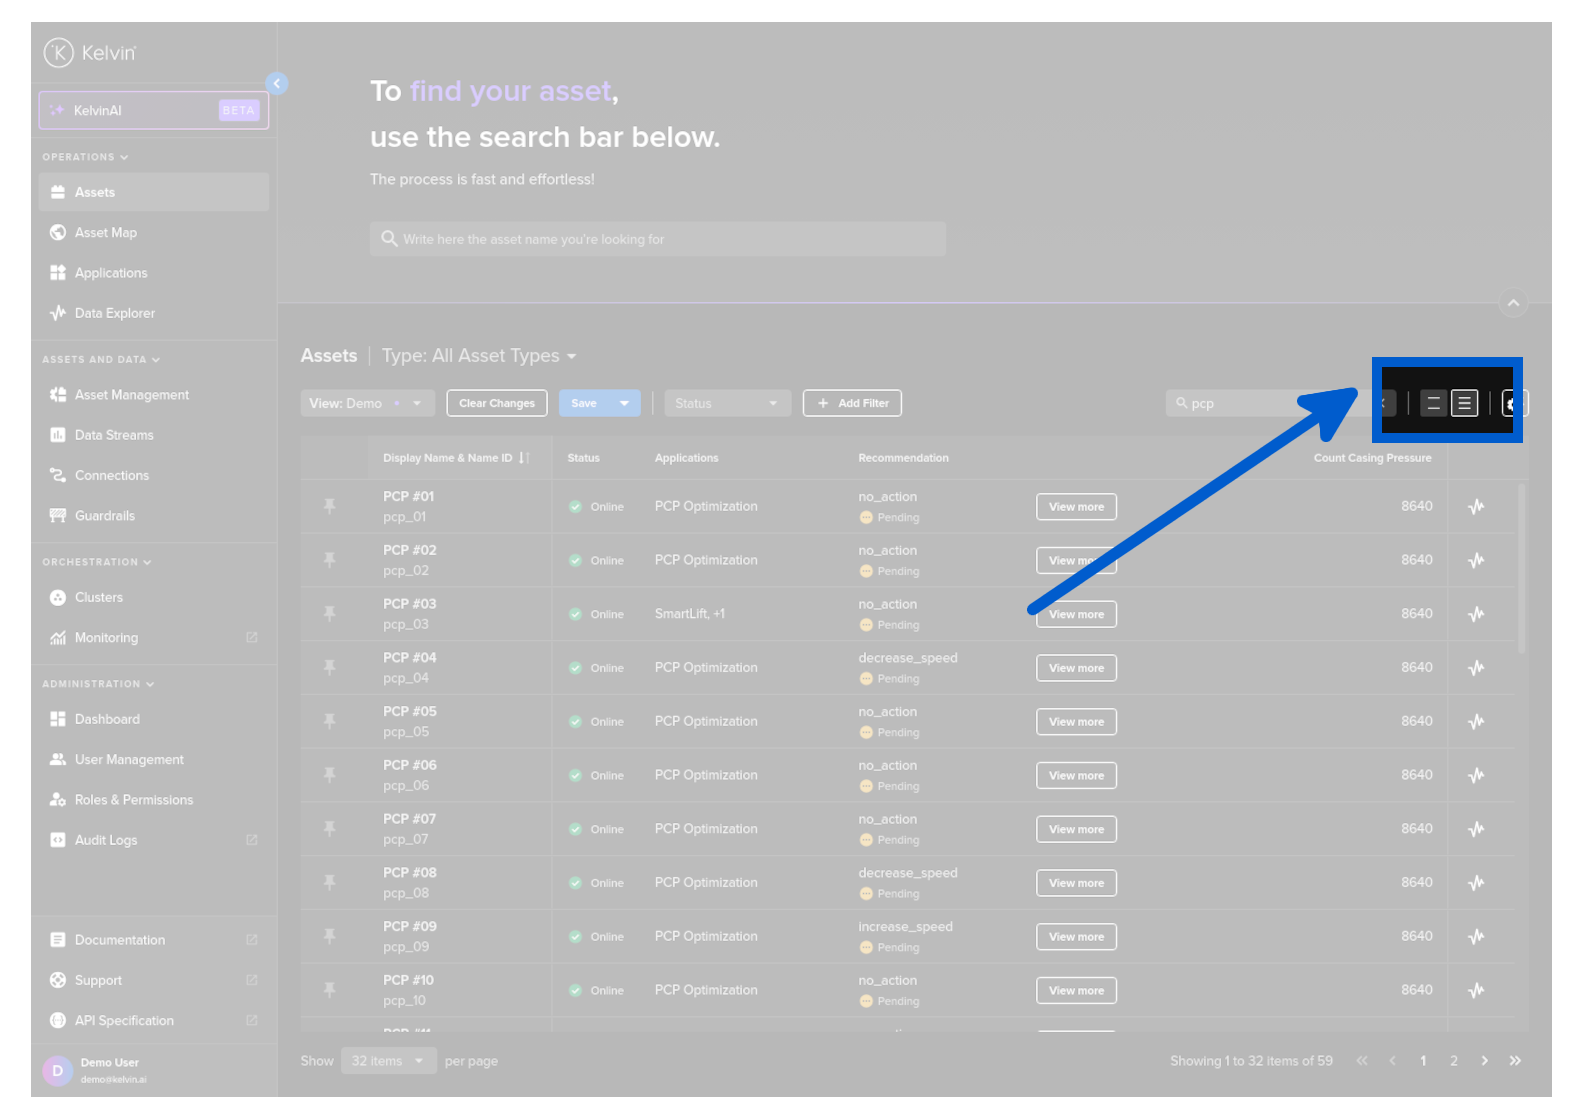Image resolution: width=1584 pixels, height=1120 pixels.
Task: Open Asset Map in the sidebar
Action: coord(105,233)
